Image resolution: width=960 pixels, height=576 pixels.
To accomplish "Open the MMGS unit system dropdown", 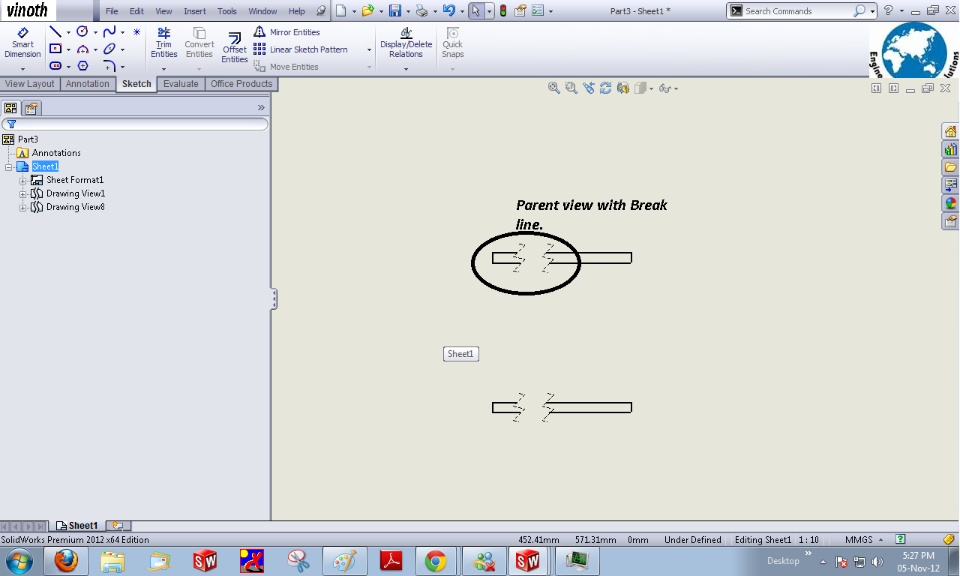I will click(863, 539).
